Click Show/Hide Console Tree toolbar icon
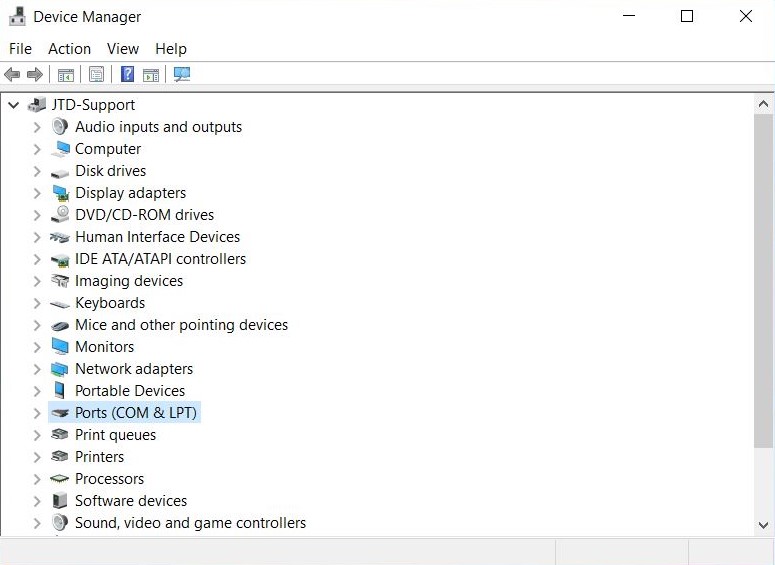This screenshot has width=775, height=565. pos(66,75)
